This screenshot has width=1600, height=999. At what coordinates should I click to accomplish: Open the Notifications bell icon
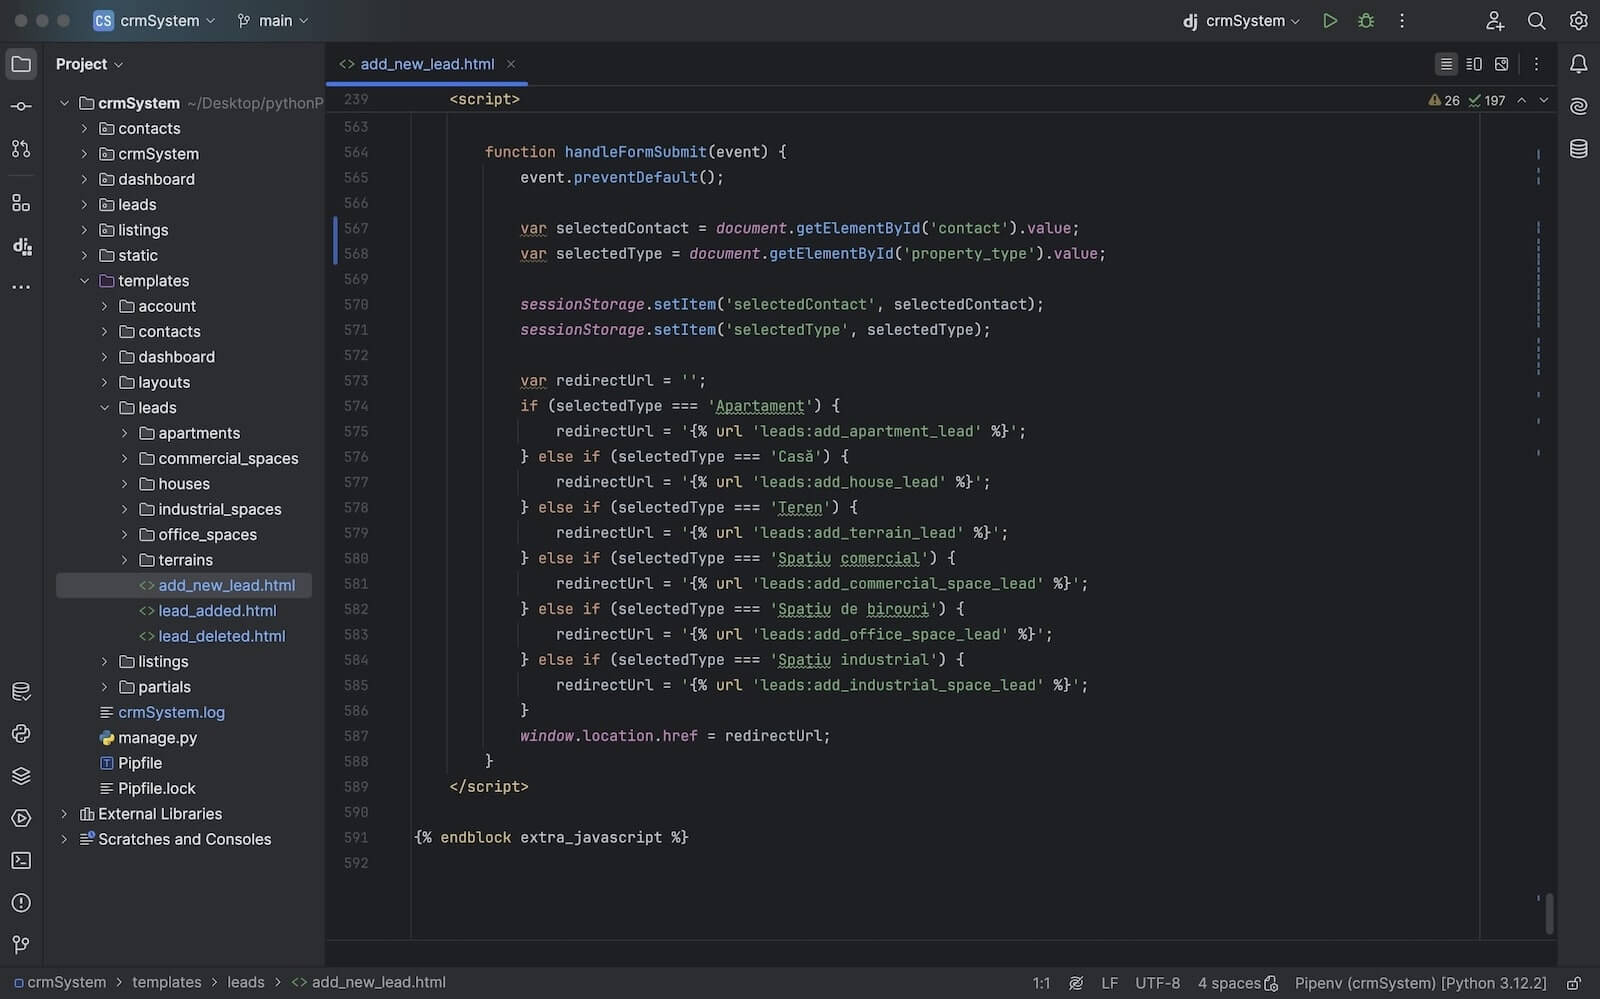[x=1579, y=64]
